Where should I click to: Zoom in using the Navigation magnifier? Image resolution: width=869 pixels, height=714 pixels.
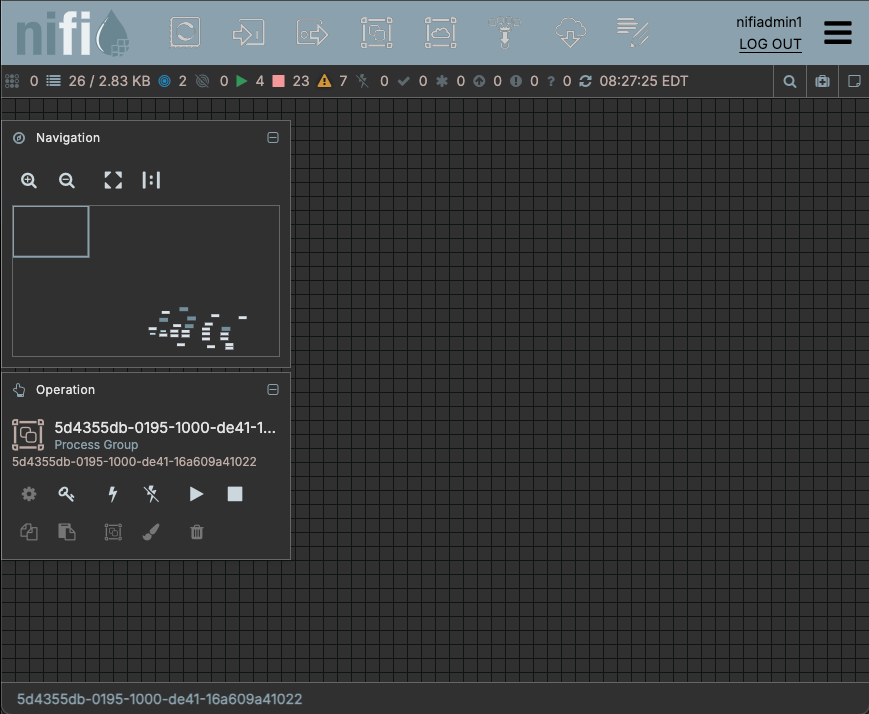click(x=29, y=180)
